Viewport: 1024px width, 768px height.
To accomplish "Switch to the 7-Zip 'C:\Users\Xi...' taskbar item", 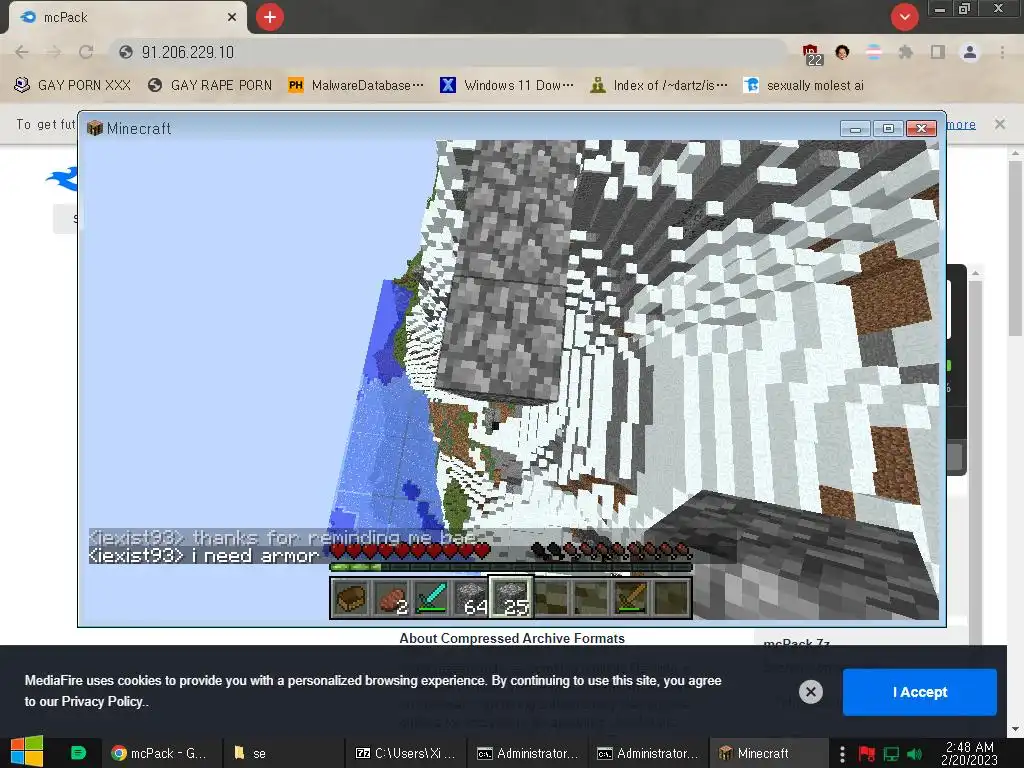I will coord(405,753).
